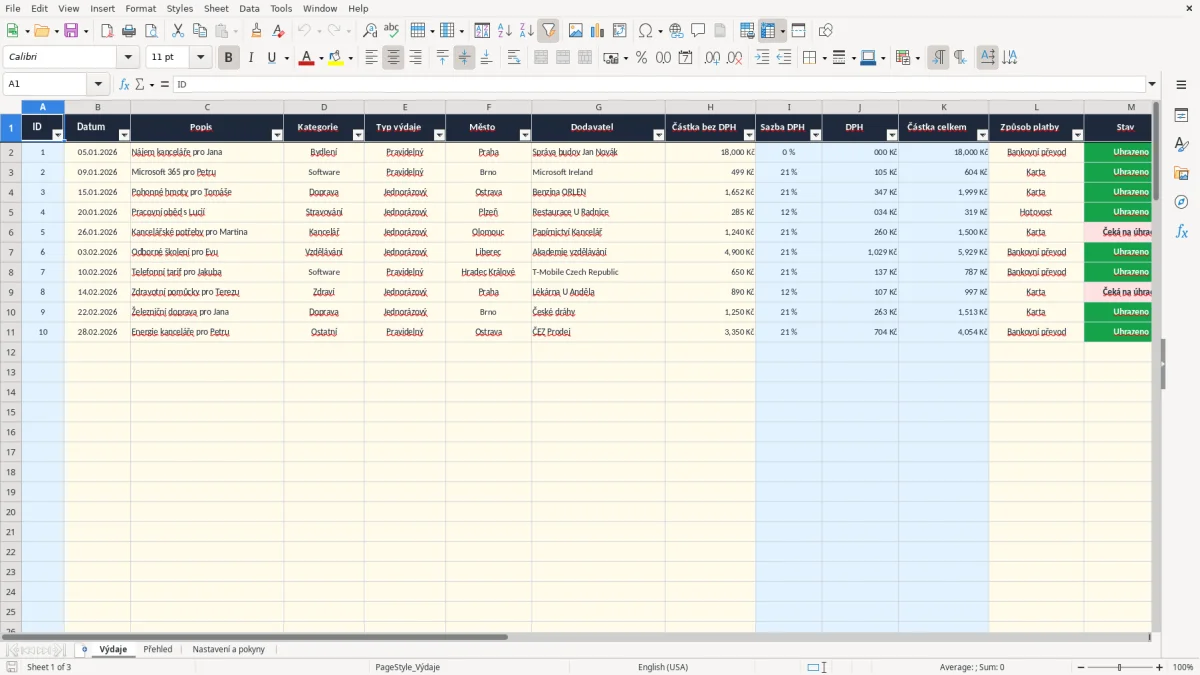
Task: Save the document with the Save icon
Action: (x=71, y=31)
